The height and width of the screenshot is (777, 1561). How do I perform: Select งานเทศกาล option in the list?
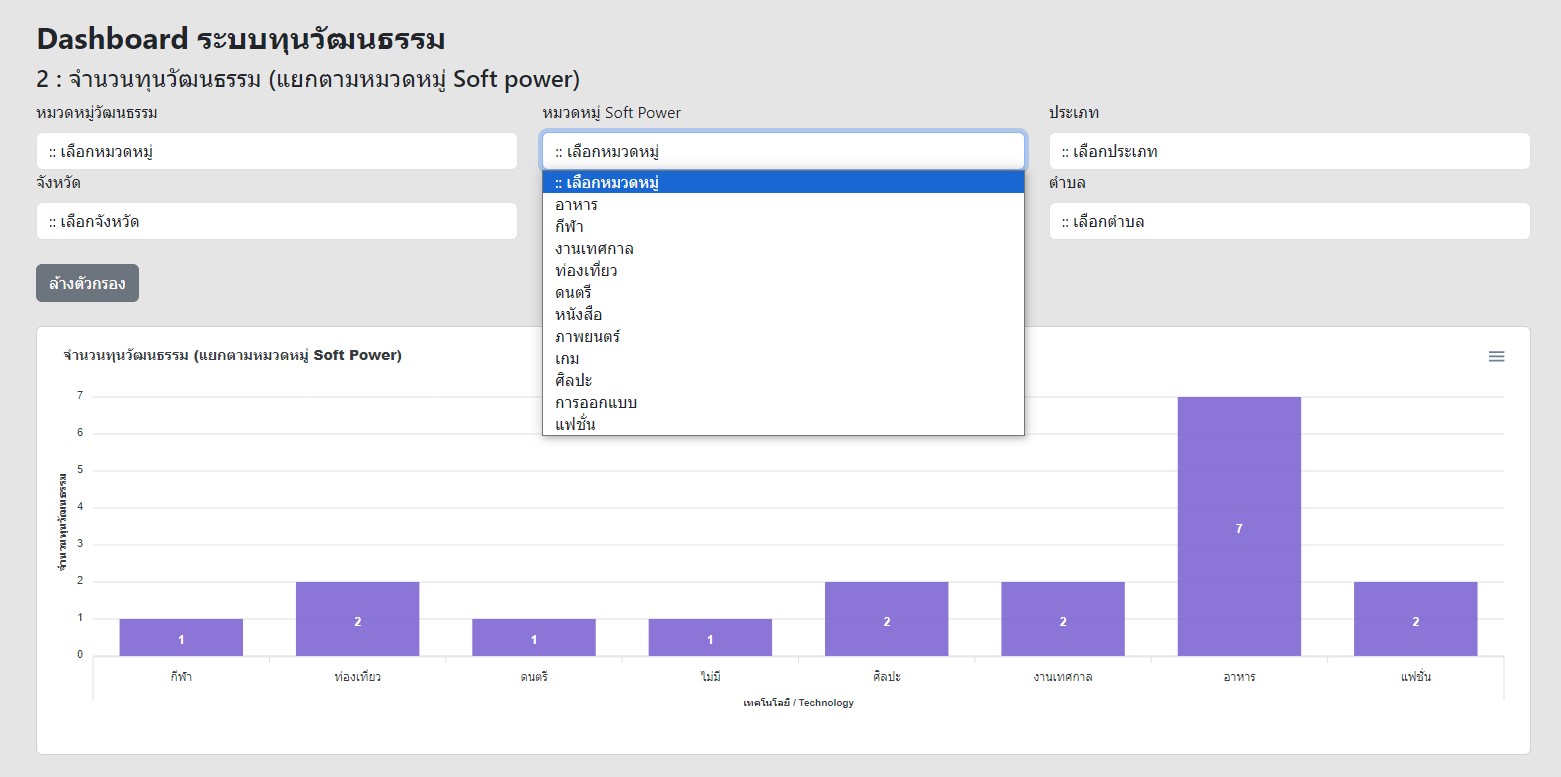point(594,249)
